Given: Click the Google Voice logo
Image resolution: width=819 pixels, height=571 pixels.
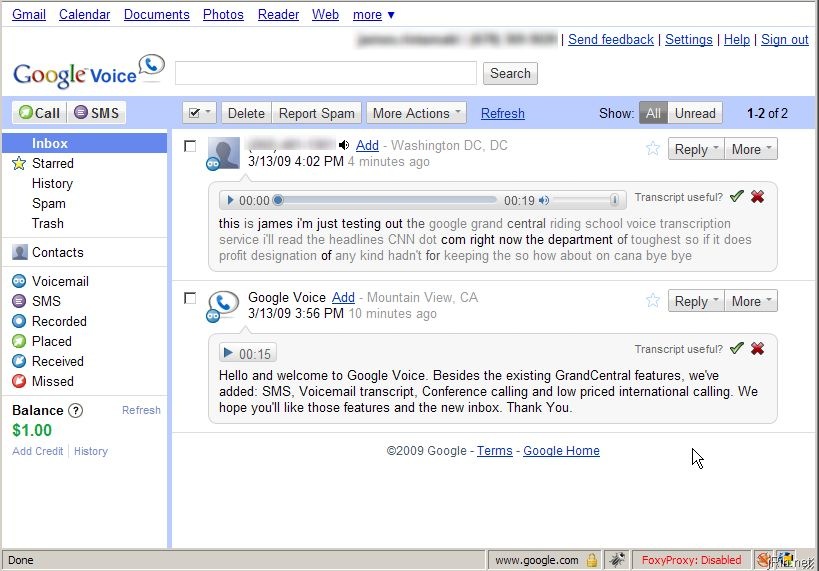Looking at the screenshot, I should pos(88,71).
